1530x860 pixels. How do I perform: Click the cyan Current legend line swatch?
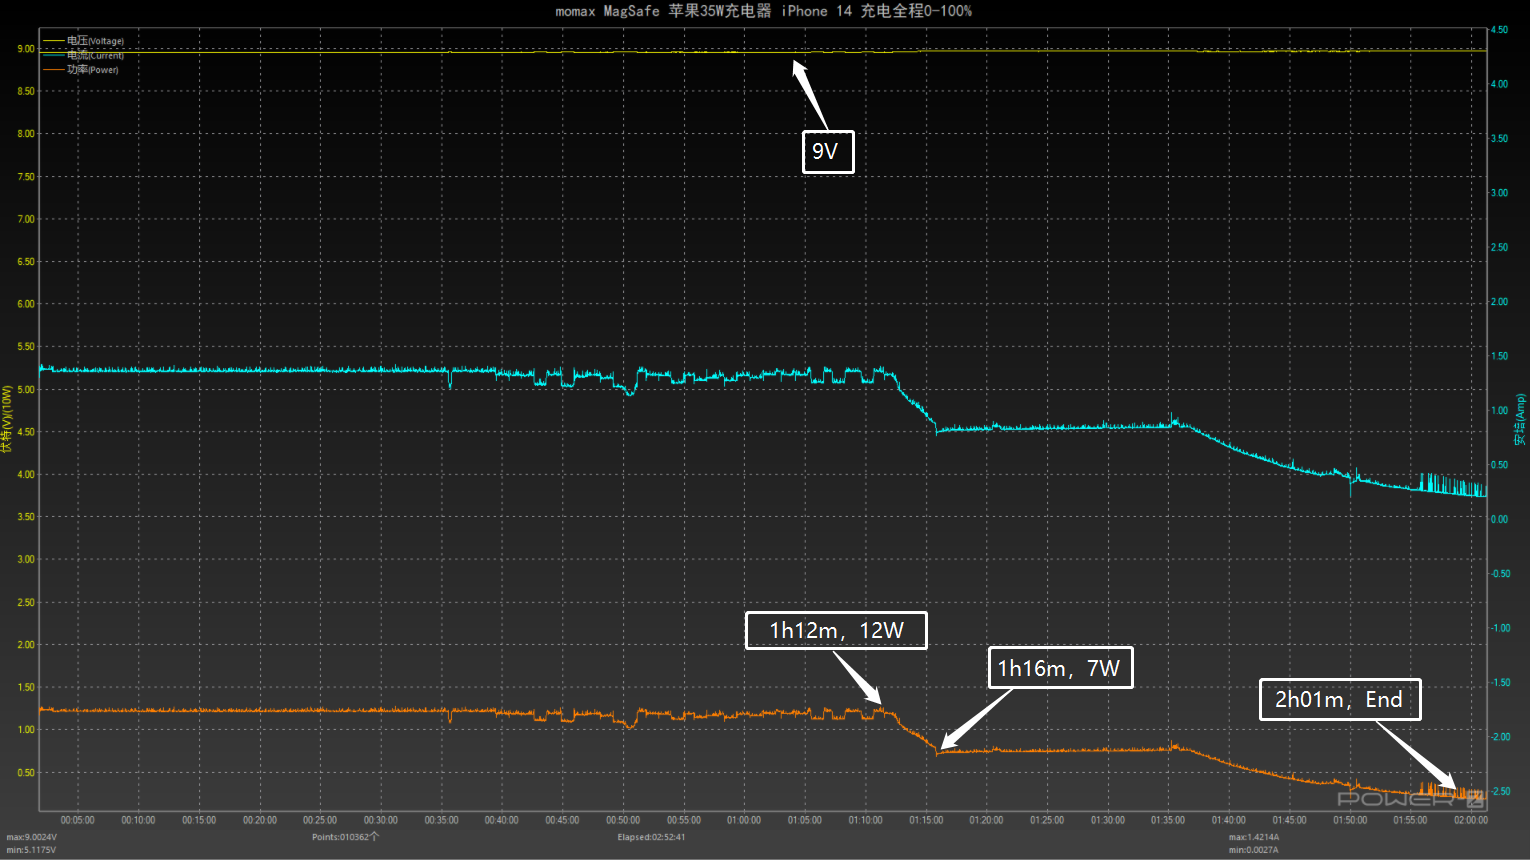pos(53,55)
